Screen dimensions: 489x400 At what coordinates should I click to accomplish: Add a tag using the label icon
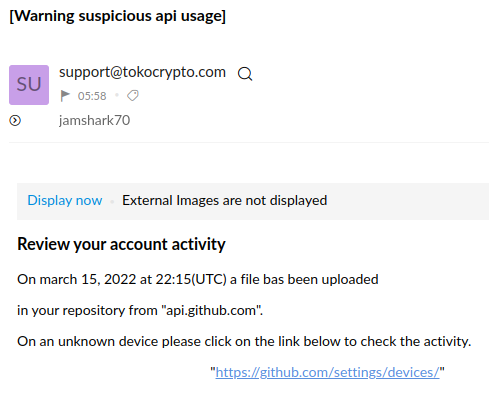(x=133, y=96)
